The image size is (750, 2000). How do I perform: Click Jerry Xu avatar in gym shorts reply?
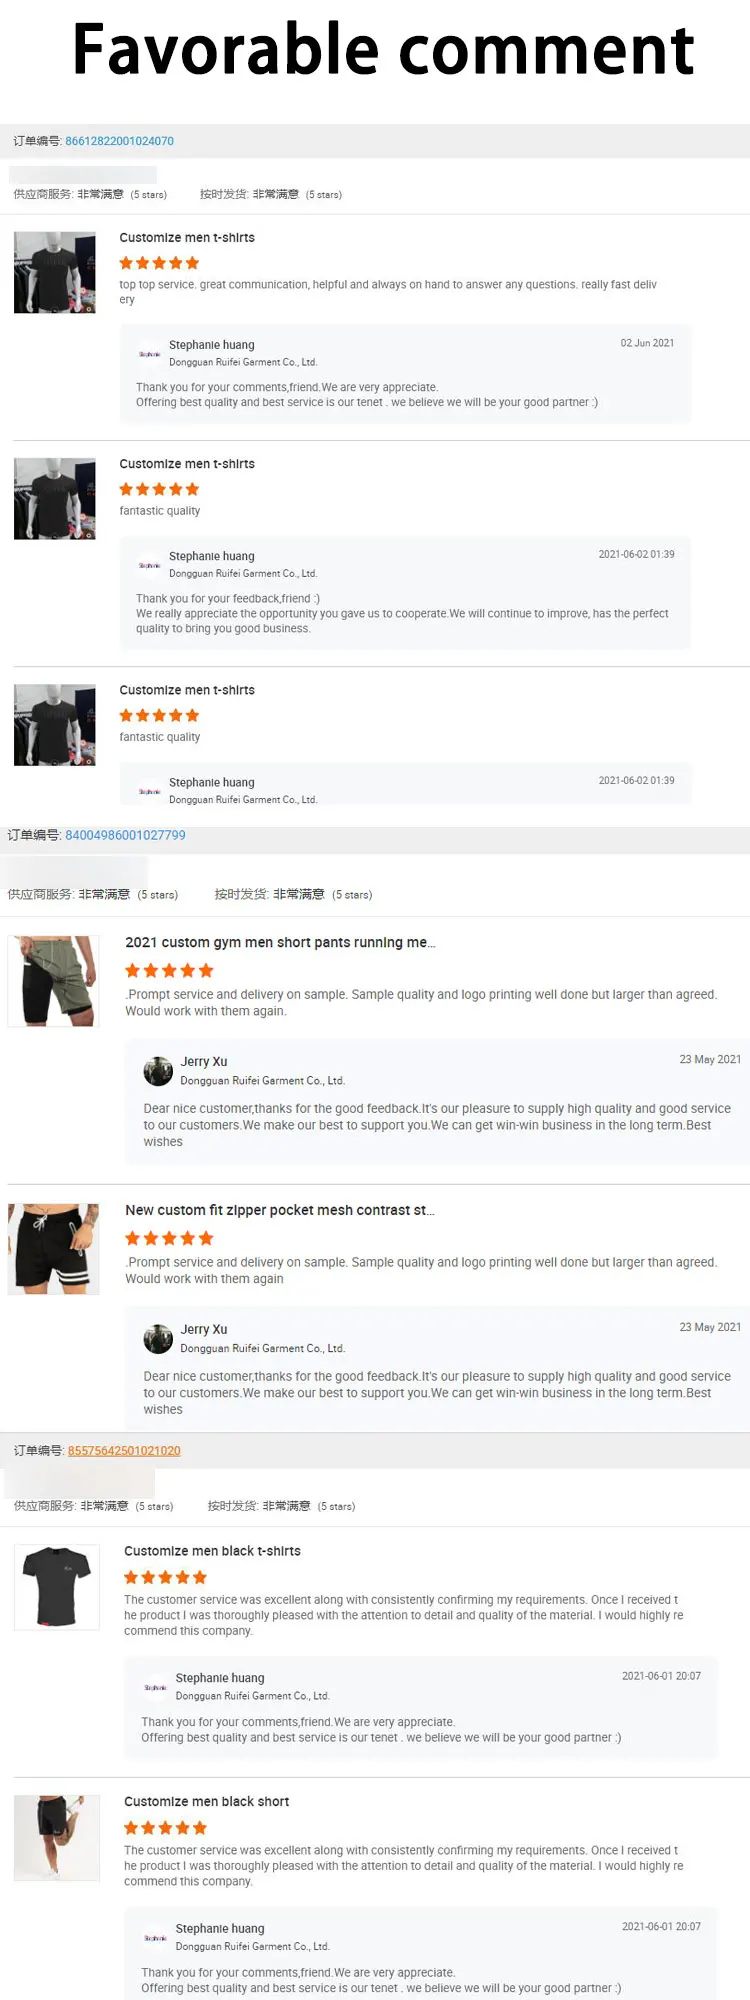coord(158,1071)
